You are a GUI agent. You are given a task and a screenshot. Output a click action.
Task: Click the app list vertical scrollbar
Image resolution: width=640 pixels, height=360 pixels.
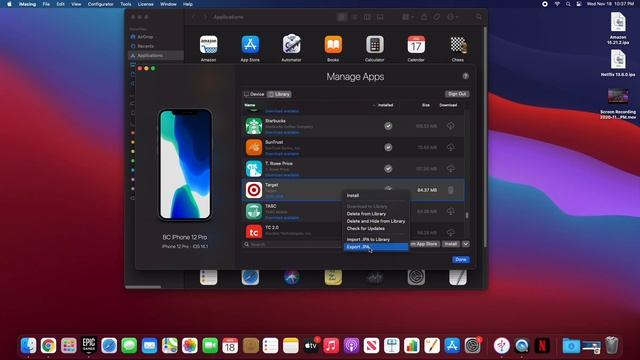(x=467, y=215)
